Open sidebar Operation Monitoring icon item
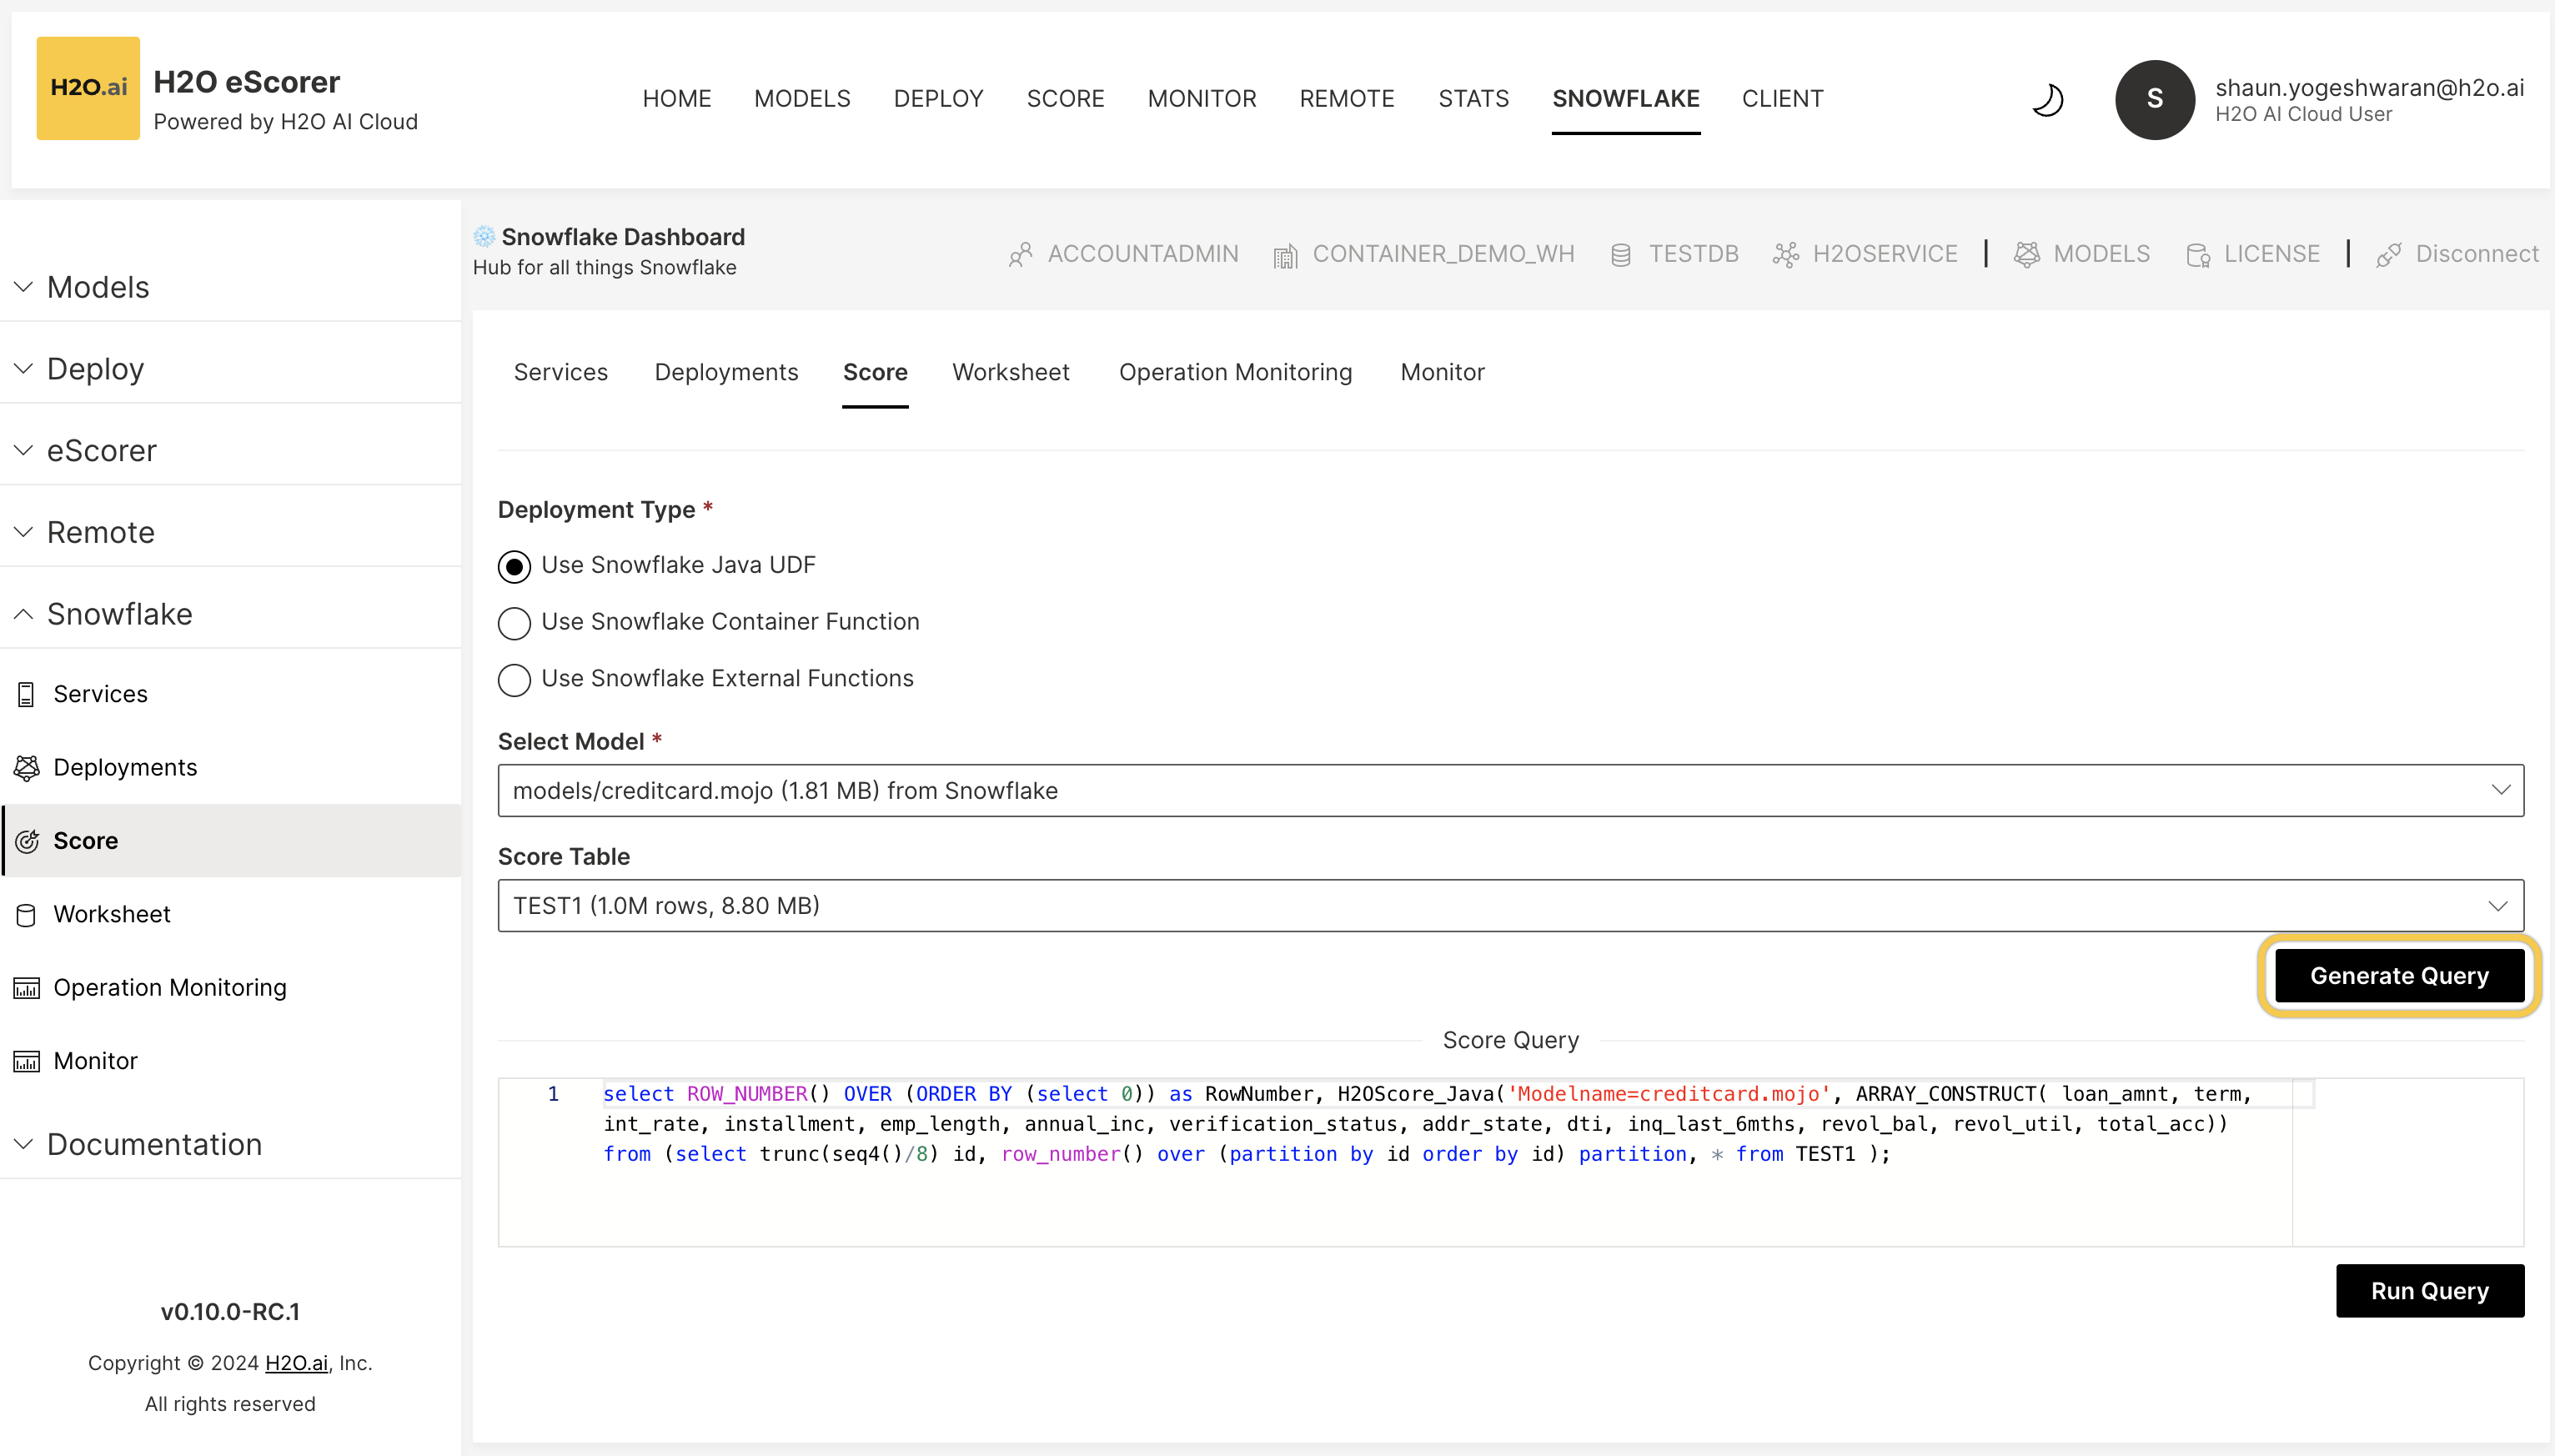This screenshot has height=1456, width=2555. 27,988
